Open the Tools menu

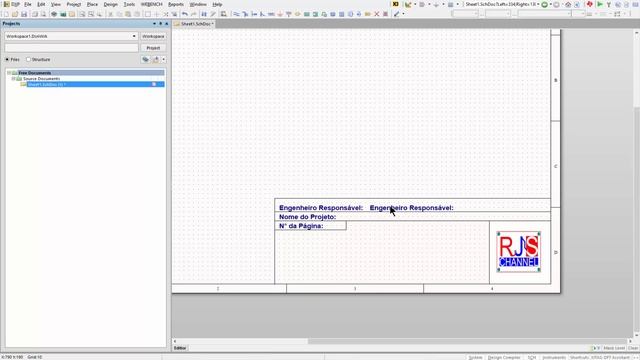129,4
